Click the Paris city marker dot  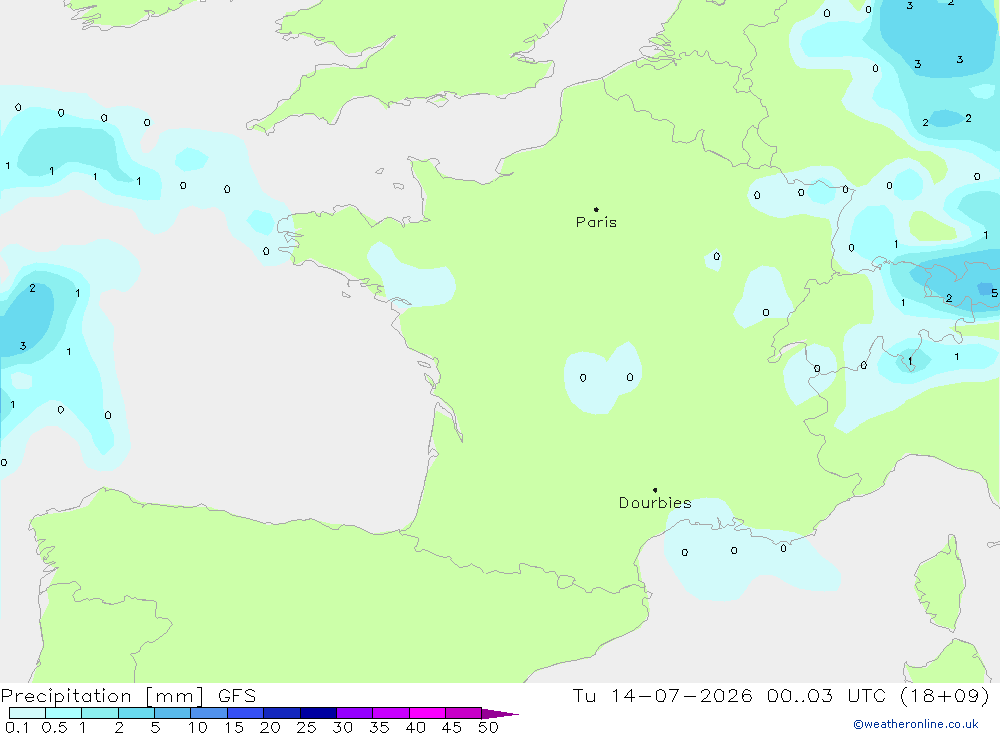click(596, 209)
